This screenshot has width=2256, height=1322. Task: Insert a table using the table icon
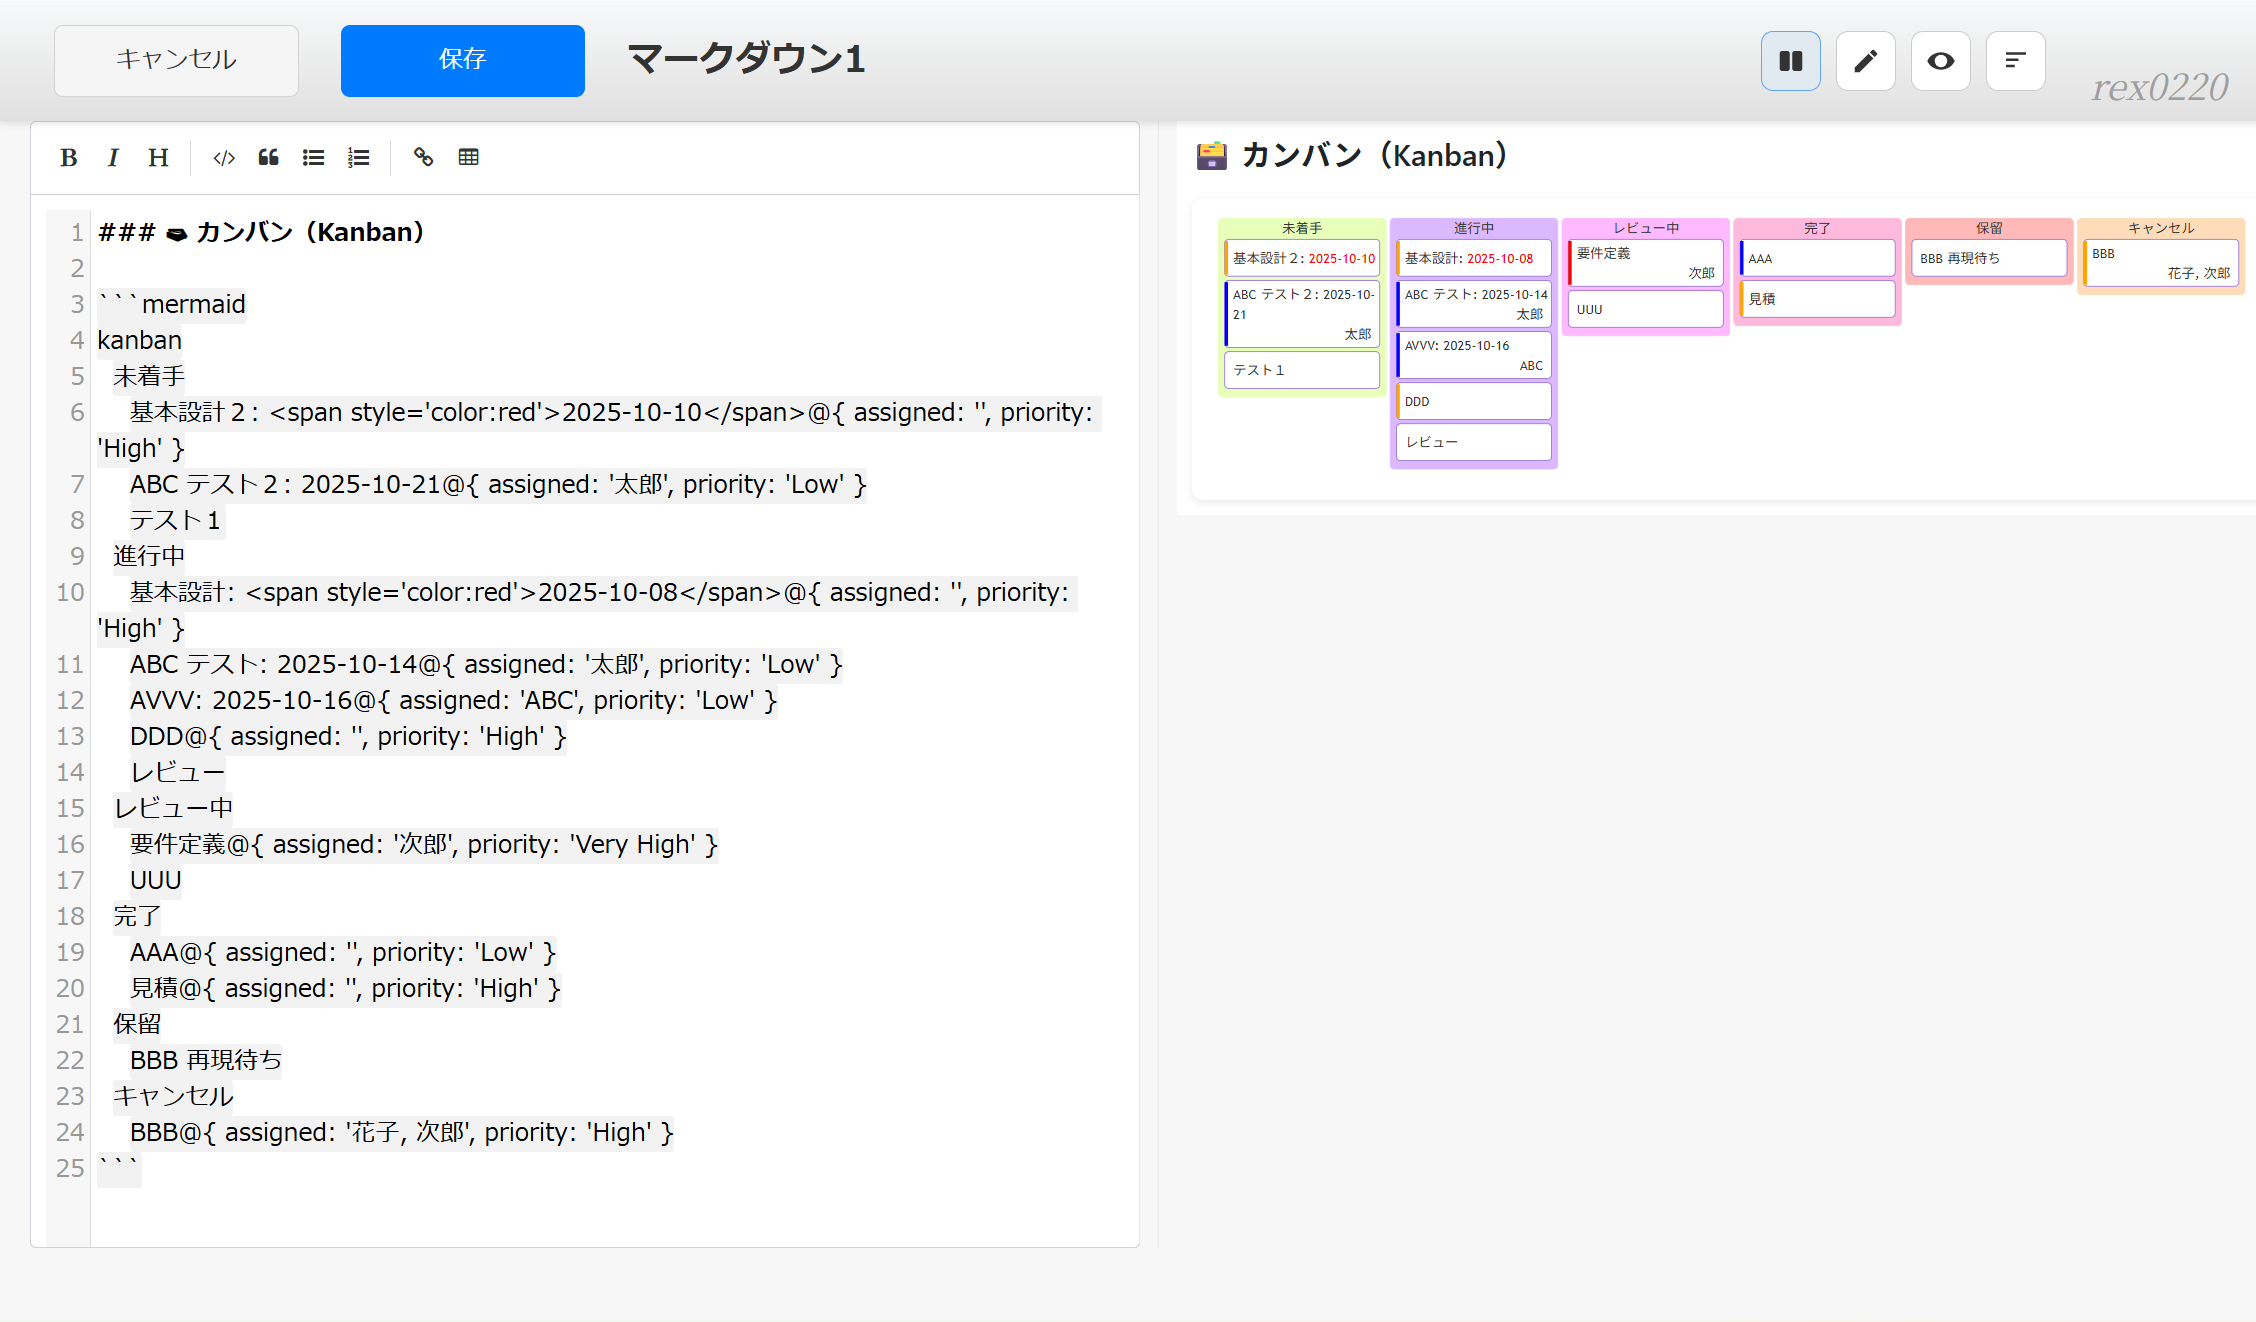(x=468, y=157)
